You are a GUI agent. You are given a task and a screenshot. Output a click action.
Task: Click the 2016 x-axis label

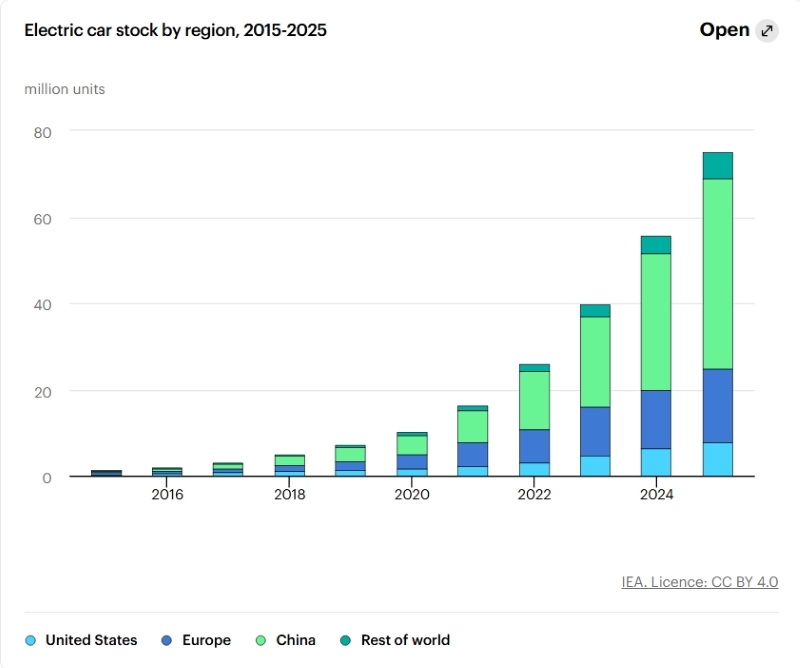tap(167, 494)
